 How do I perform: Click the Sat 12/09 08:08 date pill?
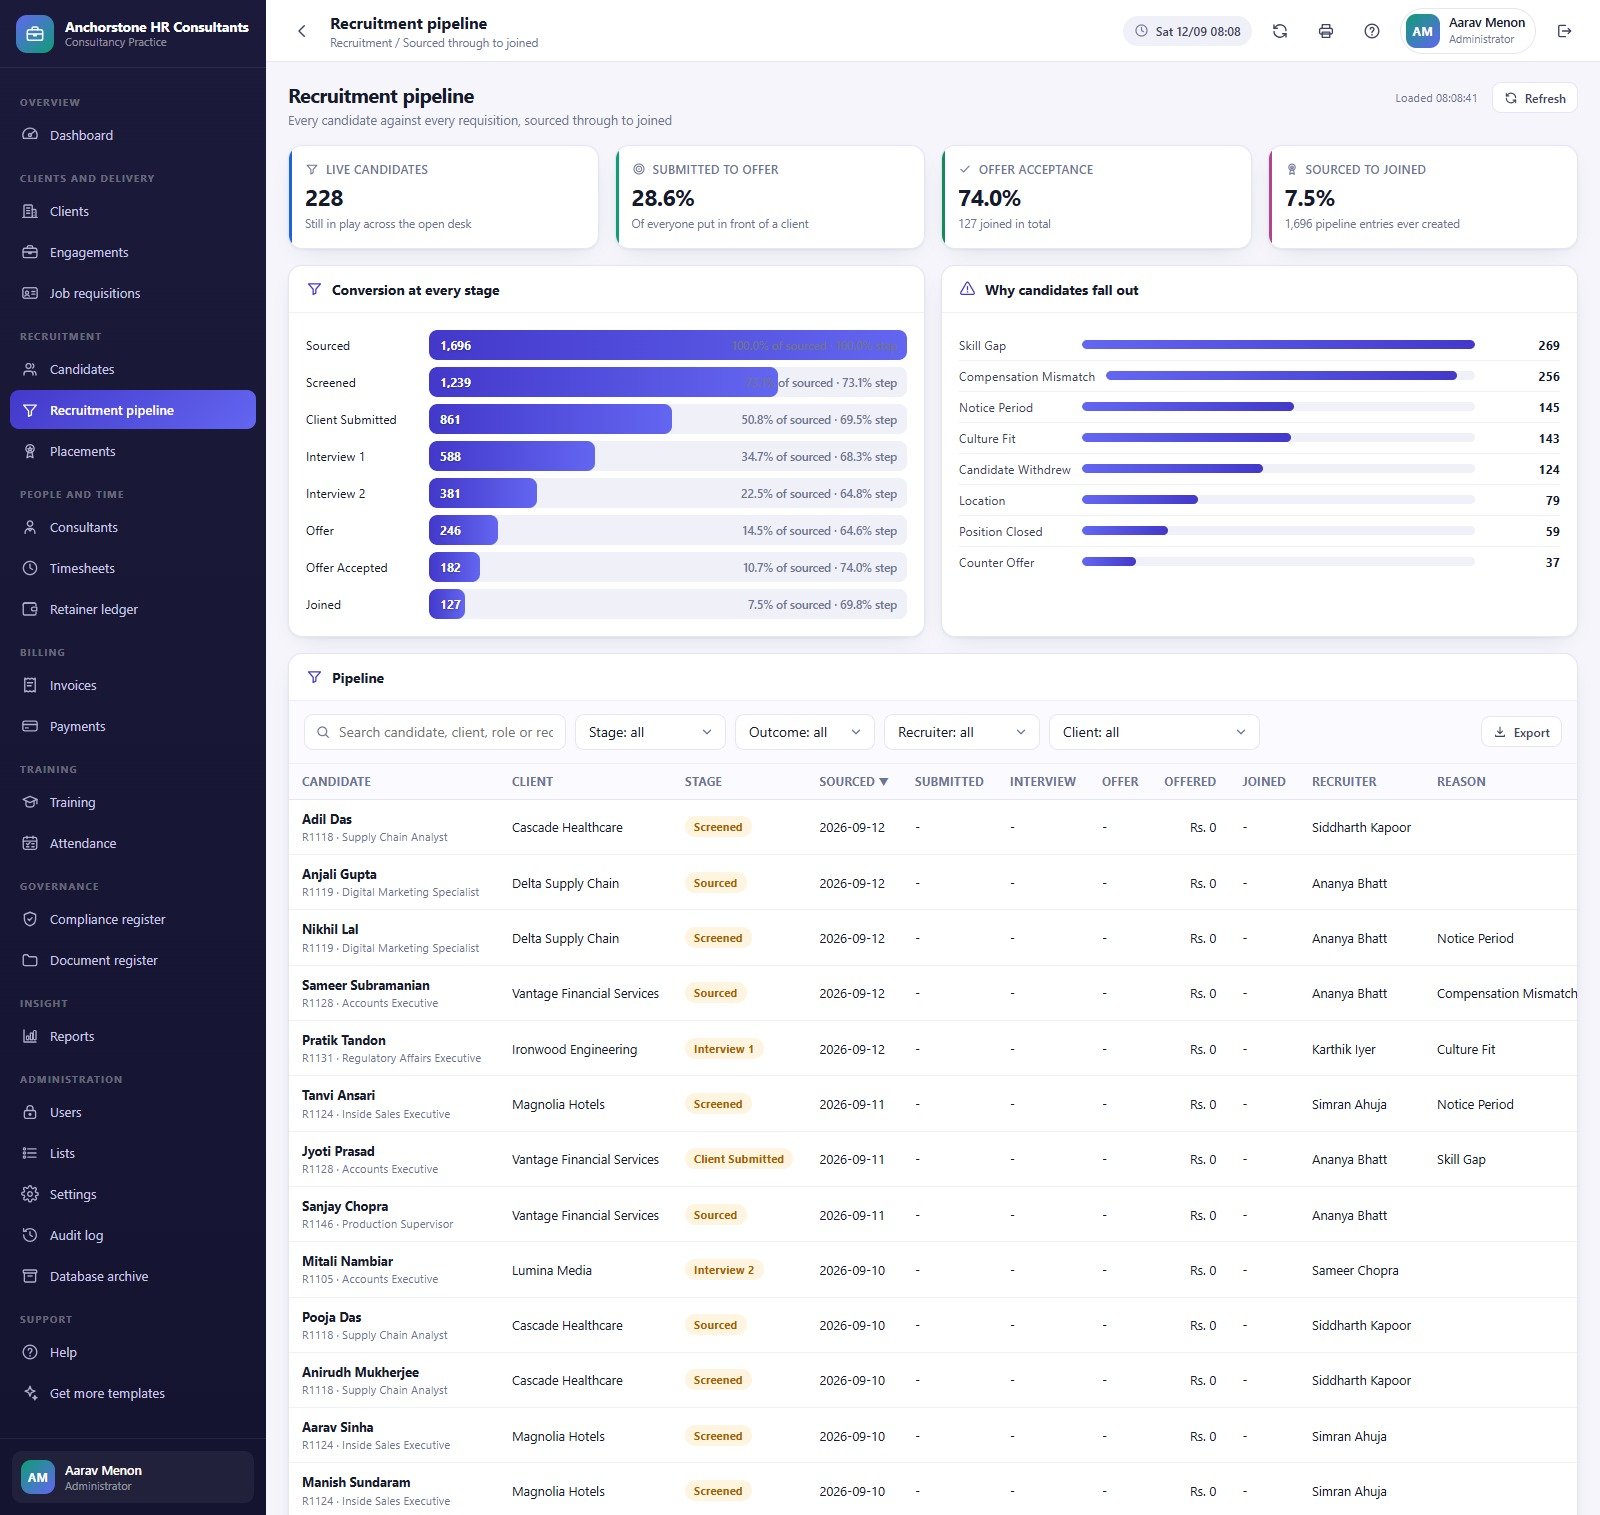[x=1187, y=31]
